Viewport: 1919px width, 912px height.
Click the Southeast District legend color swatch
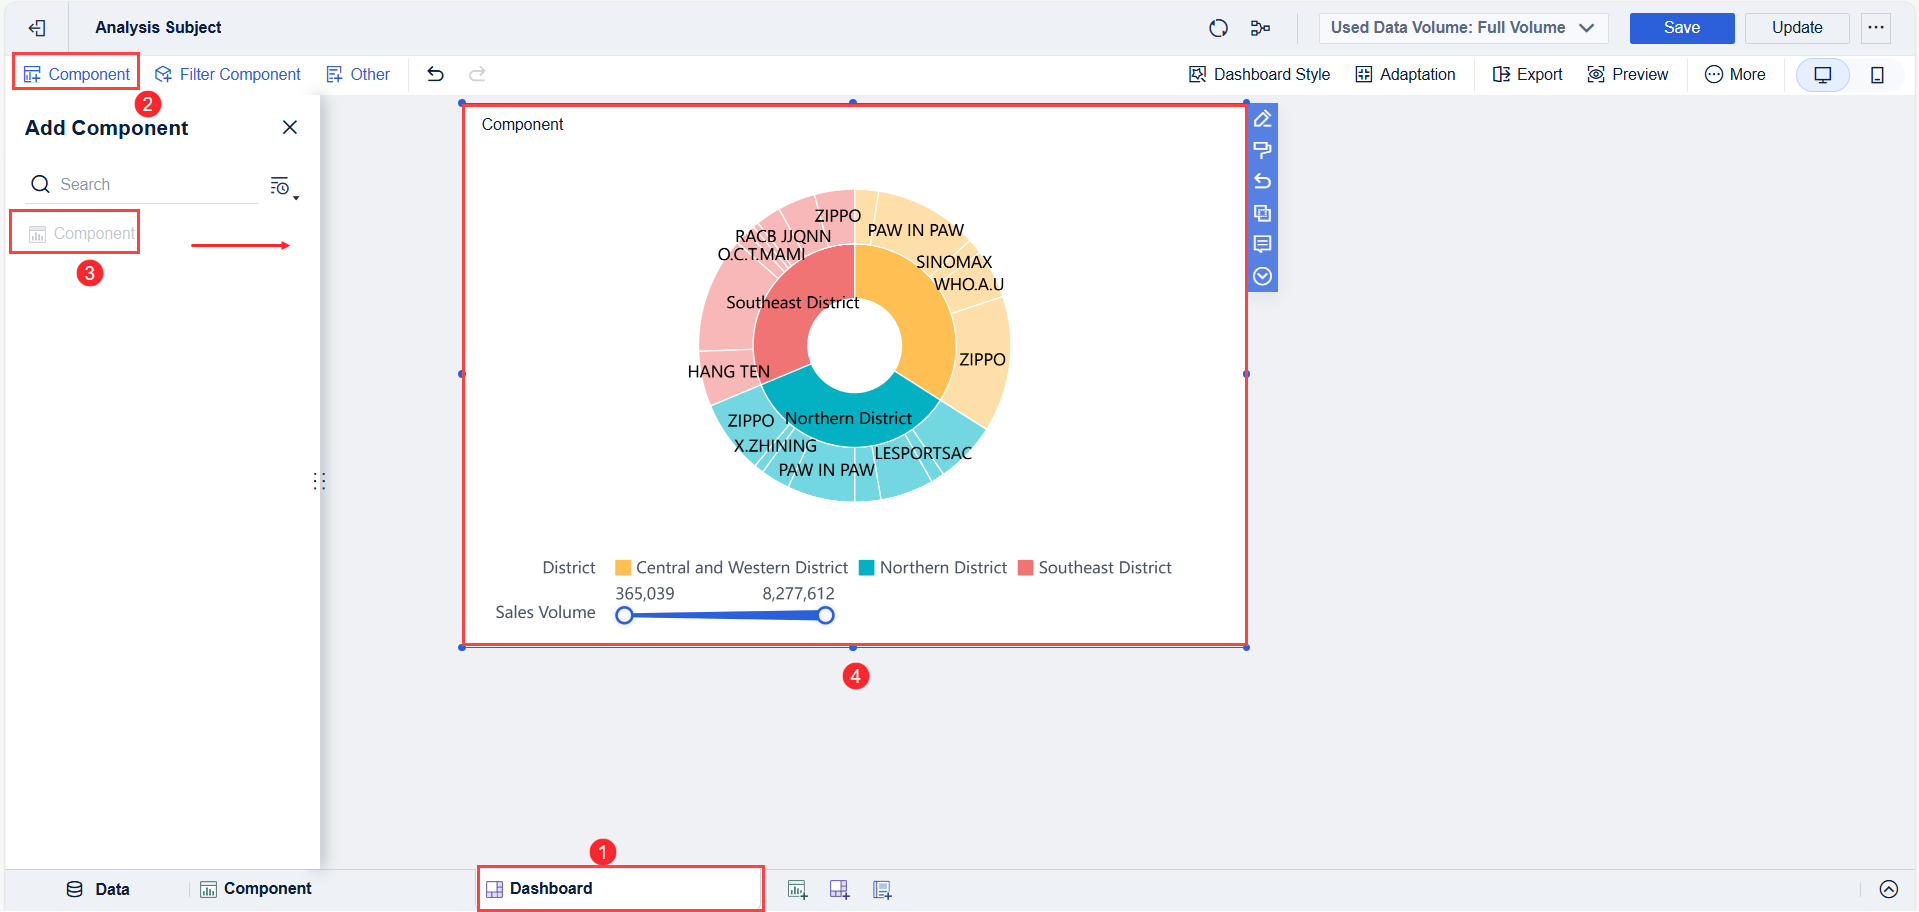click(x=1025, y=568)
